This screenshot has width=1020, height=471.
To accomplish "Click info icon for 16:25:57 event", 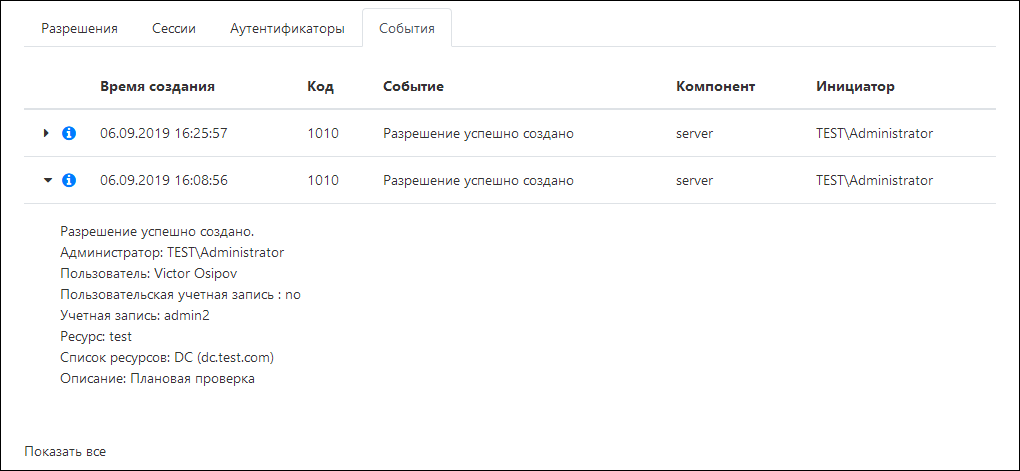I will (69, 133).
